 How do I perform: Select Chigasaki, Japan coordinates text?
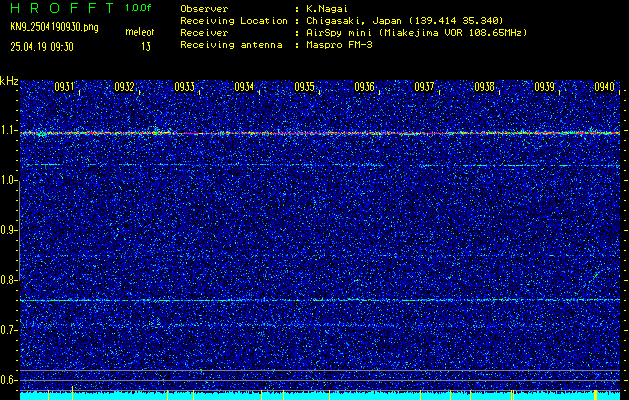pos(405,21)
